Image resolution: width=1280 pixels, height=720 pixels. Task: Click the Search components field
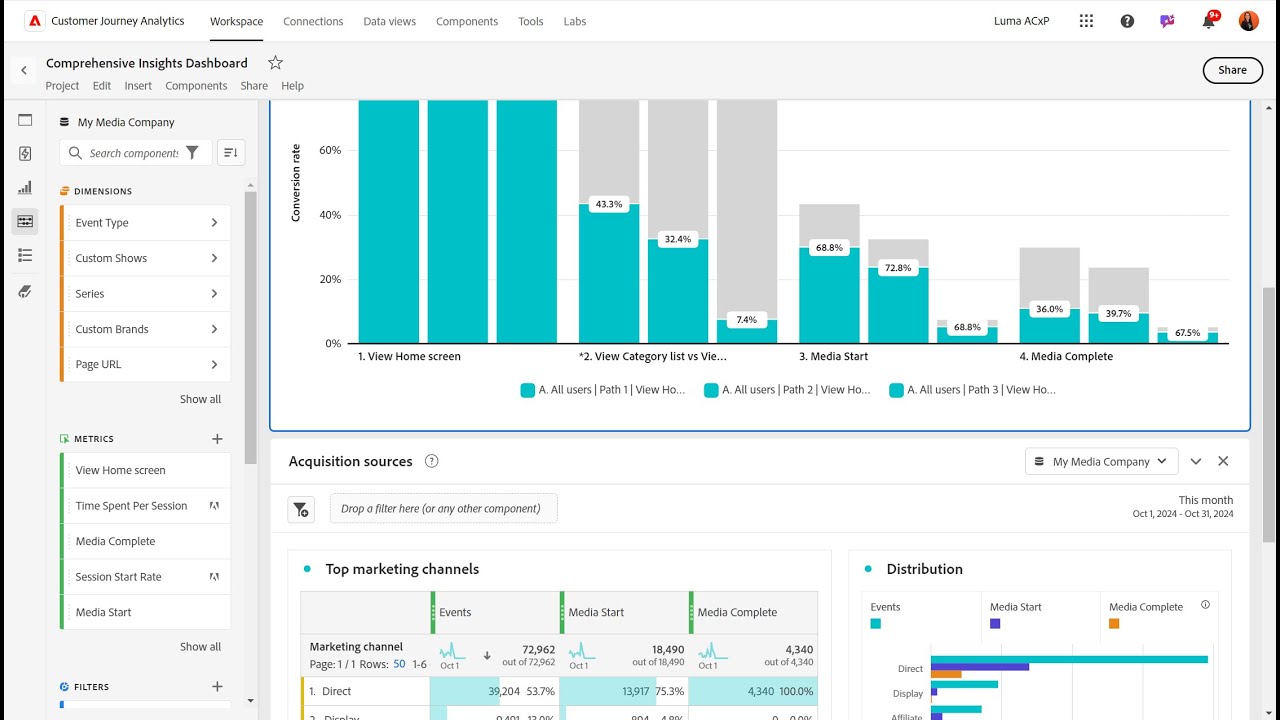click(133, 153)
